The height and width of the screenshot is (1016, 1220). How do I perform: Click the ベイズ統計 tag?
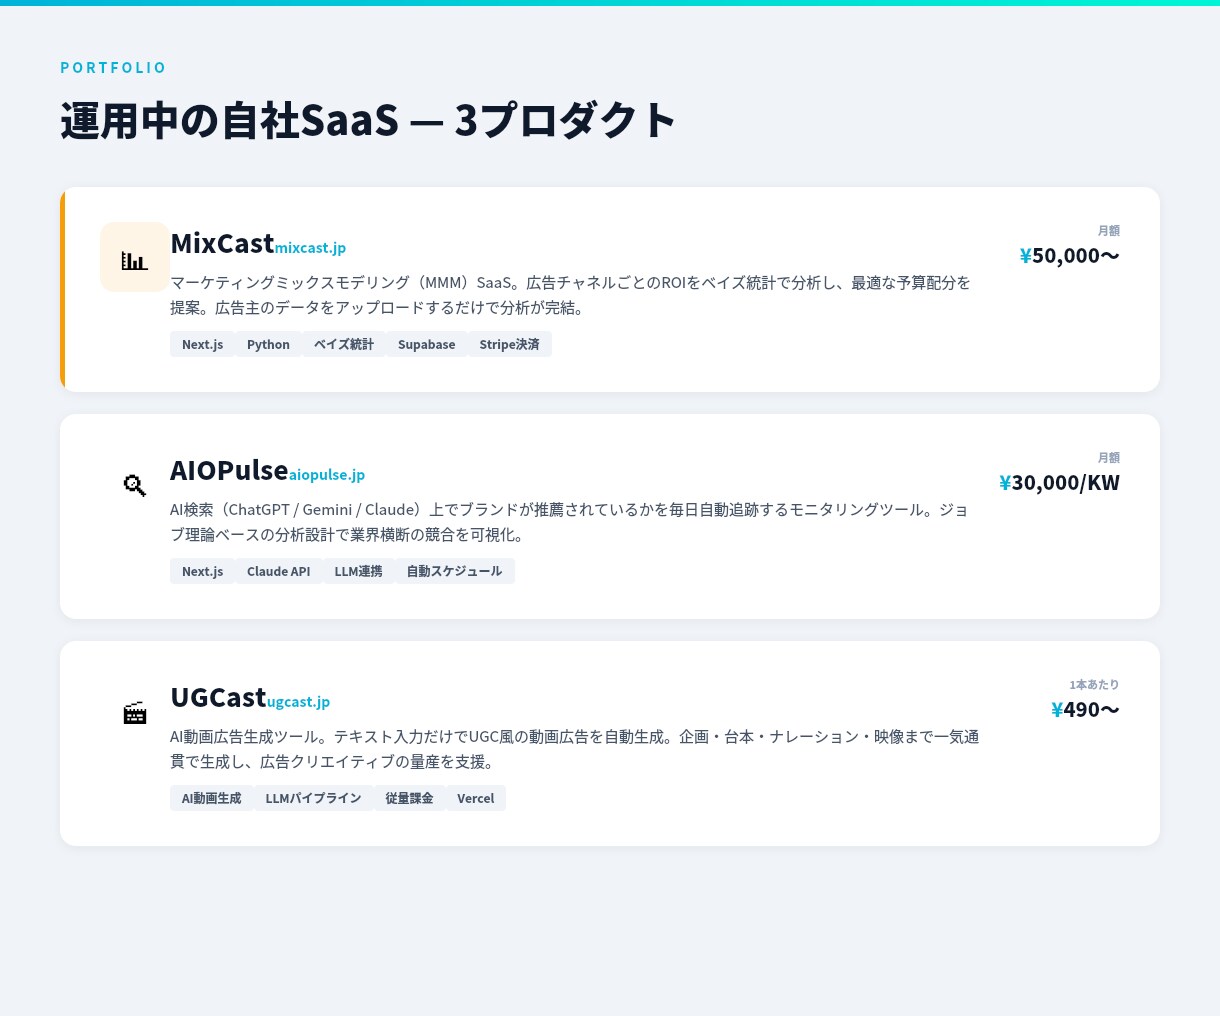tap(344, 344)
